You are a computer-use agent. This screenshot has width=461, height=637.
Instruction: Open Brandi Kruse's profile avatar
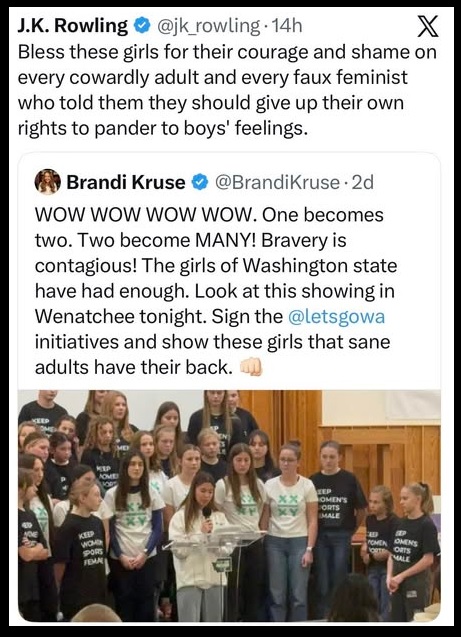coord(48,181)
